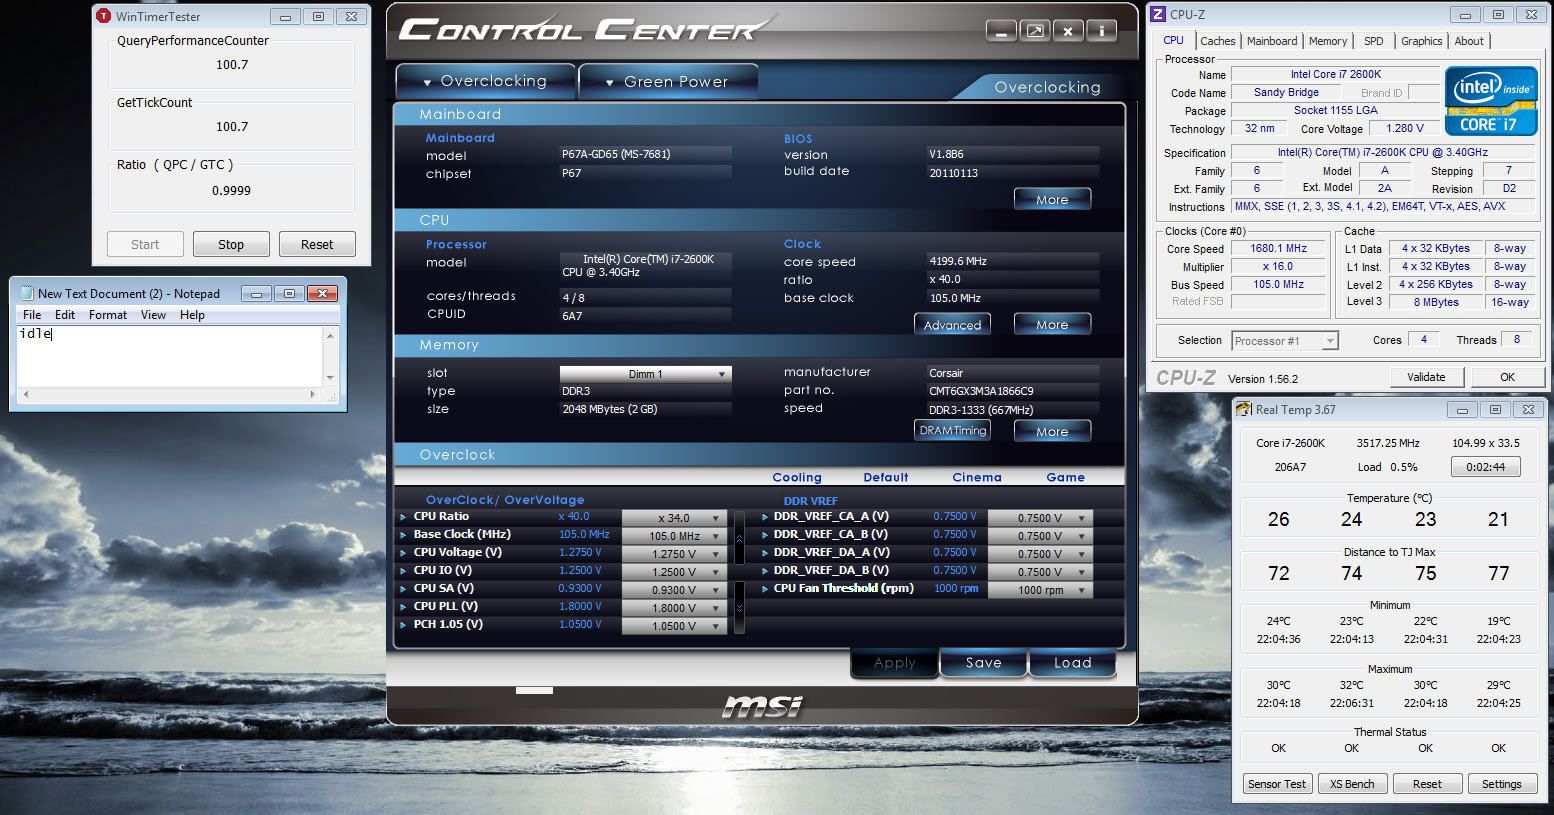The height and width of the screenshot is (815, 1554).
Task: Click the Real Temp title bar icon
Action: pyautogui.click(x=1244, y=409)
